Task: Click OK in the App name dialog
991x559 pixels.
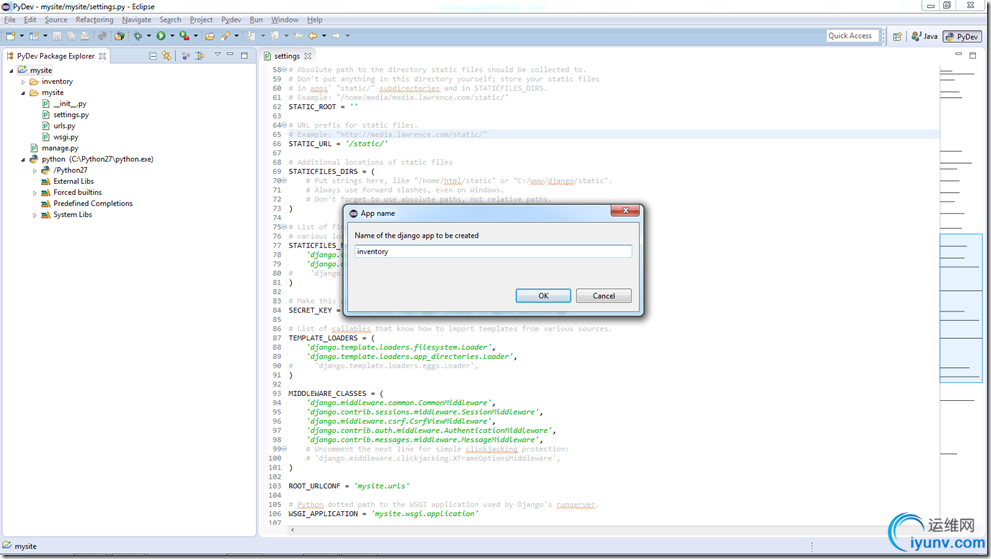Action: [x=543, y=295]
